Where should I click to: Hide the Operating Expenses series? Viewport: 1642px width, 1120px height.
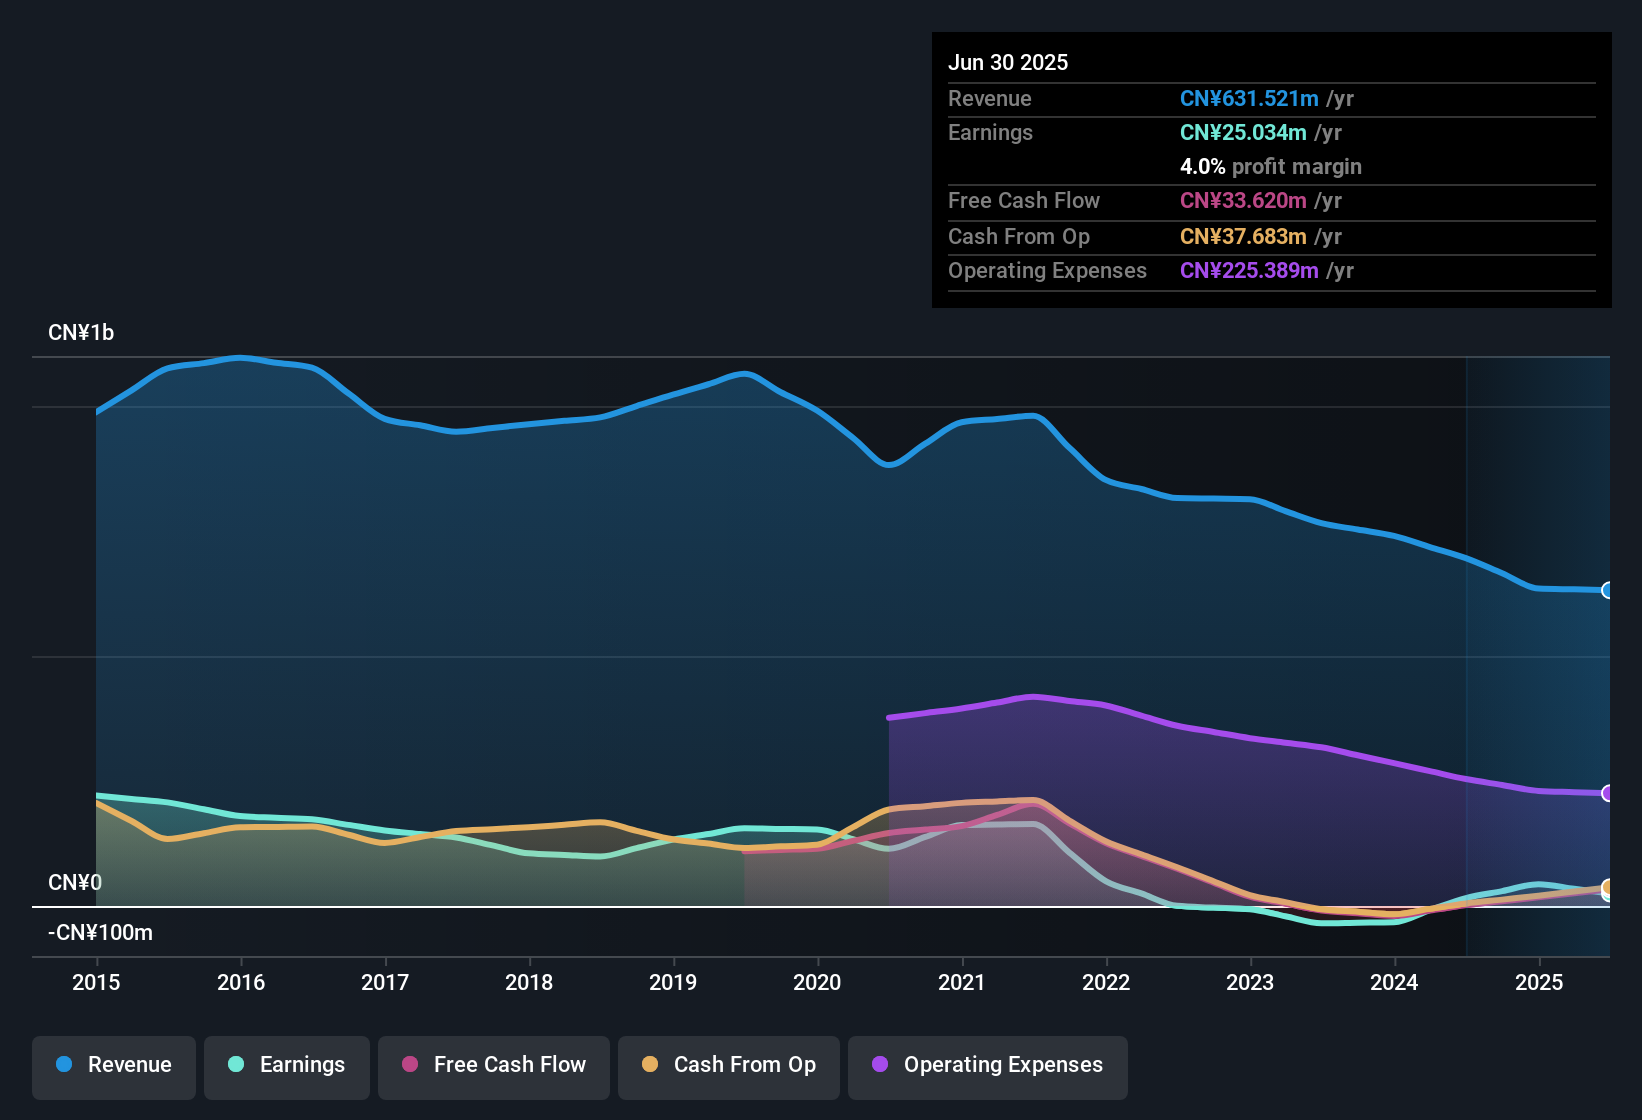coord(987,1065)
